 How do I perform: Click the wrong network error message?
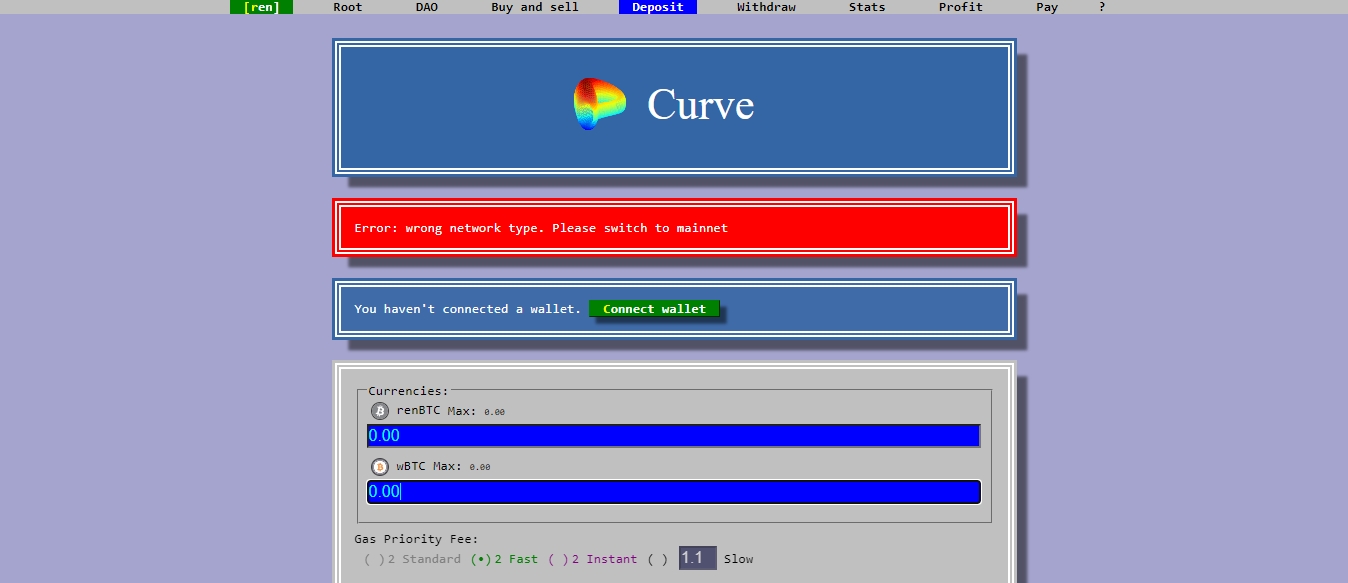pos(541,228)
